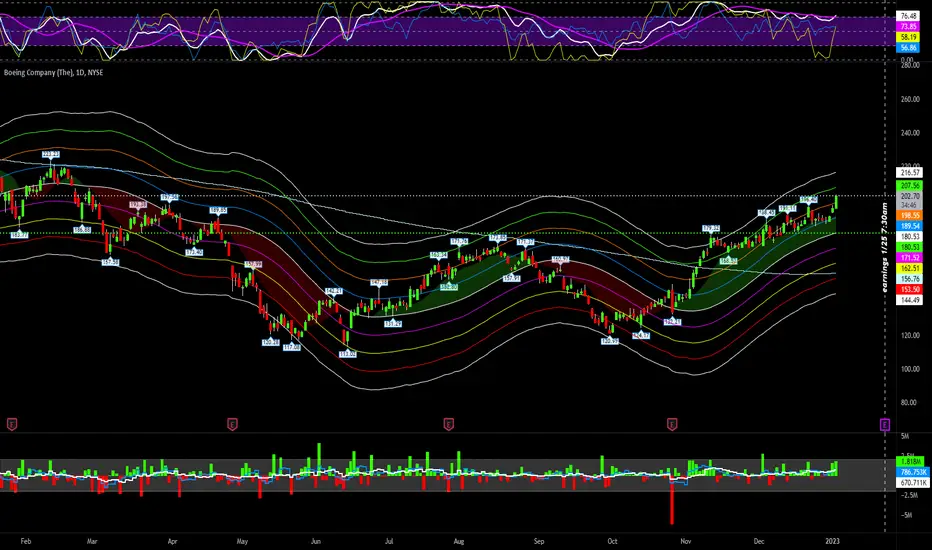The image size is (932, 550).
Task: Click the 202.70 current price label
Action: click(910, 196)
